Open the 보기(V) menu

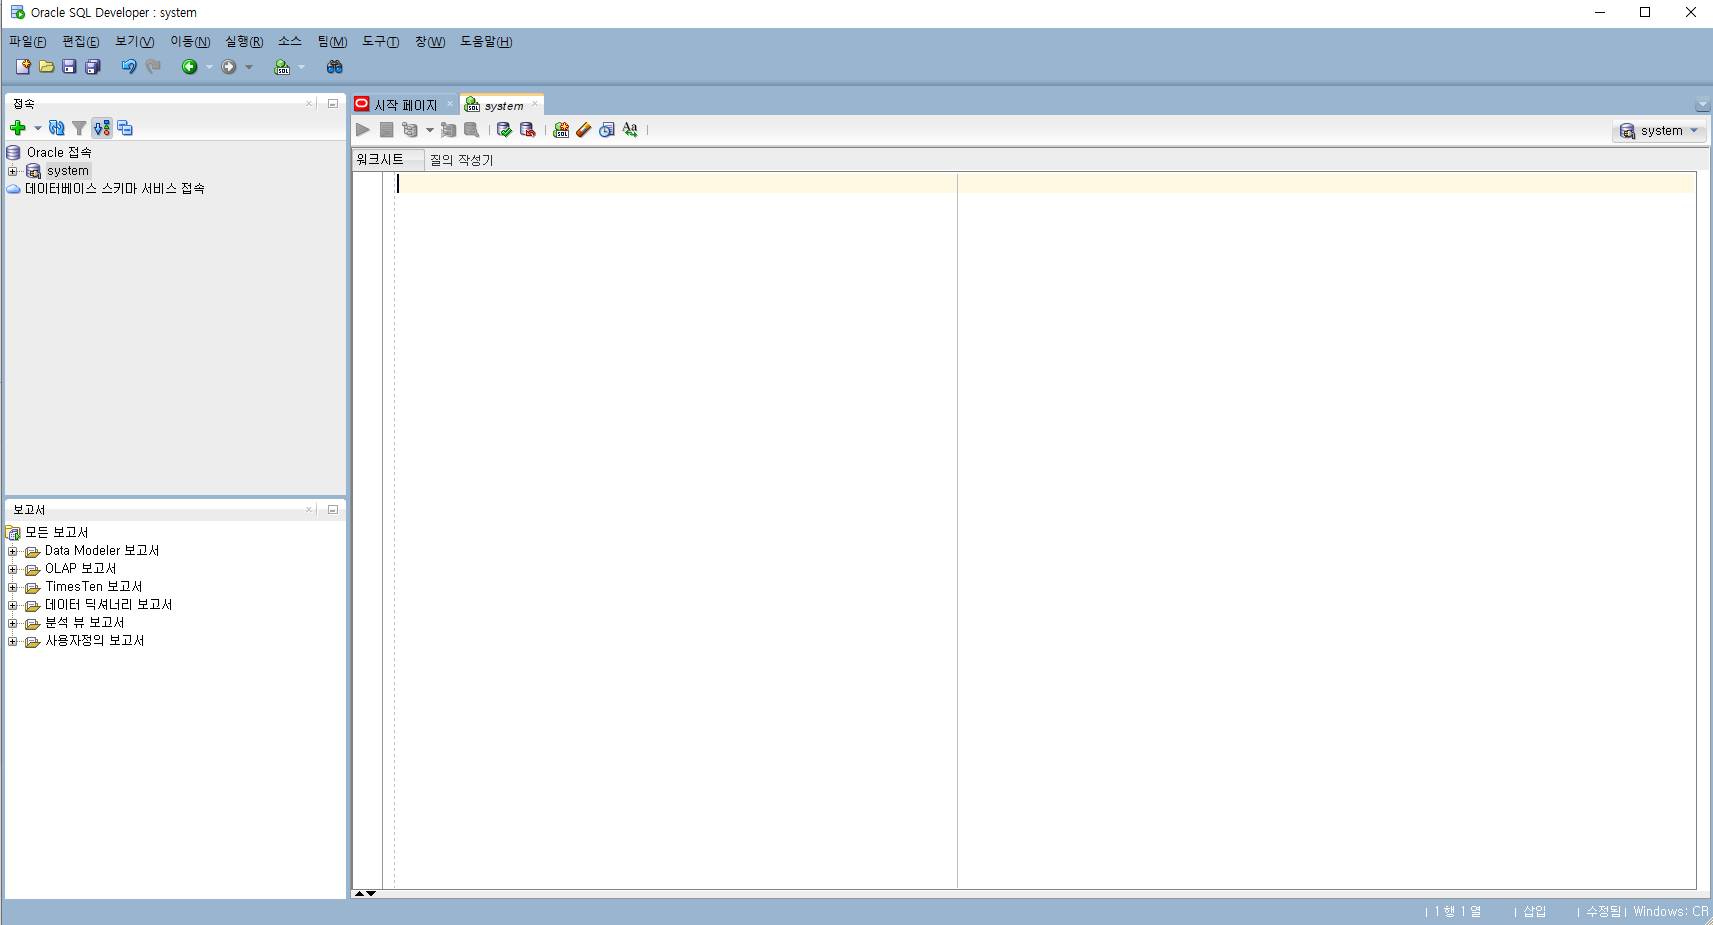pos(135,41)
